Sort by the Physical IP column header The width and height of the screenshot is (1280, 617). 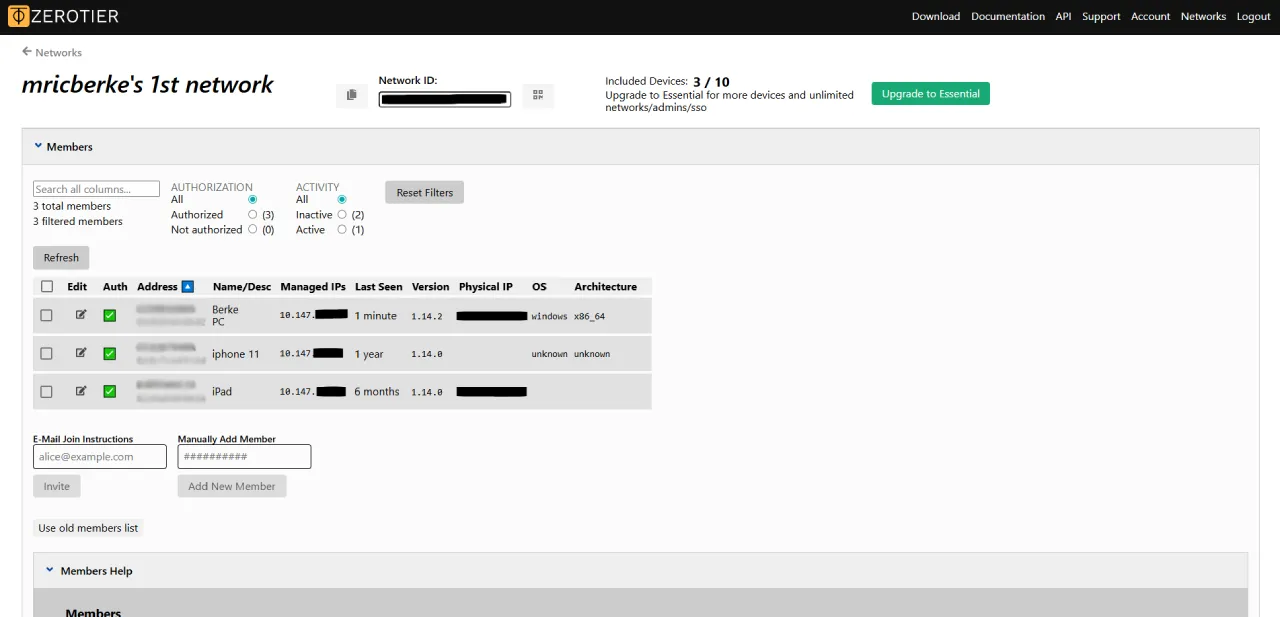click(x=486, y=287)
